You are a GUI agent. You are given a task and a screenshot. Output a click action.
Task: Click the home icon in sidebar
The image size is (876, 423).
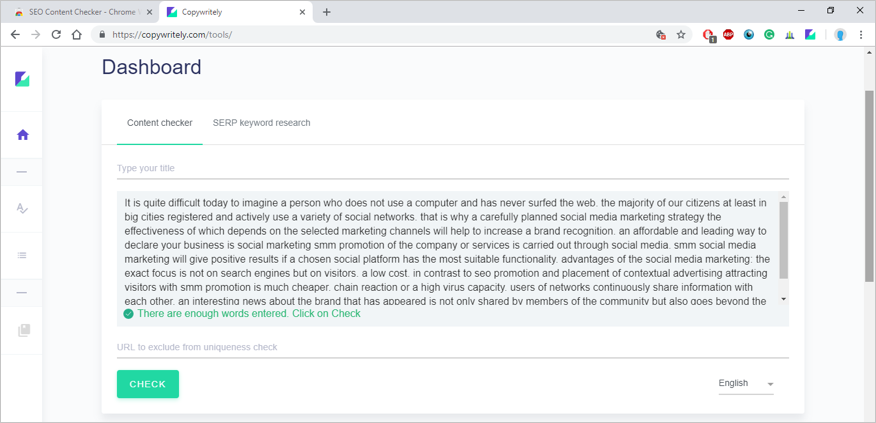(x=22, y=135)
